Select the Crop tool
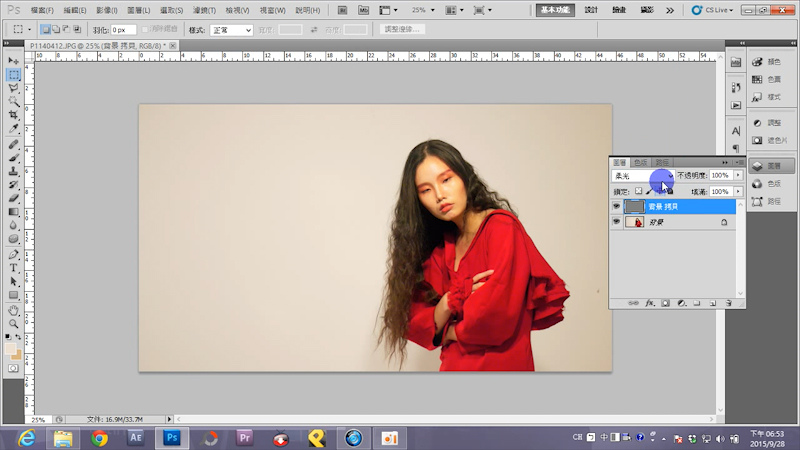Image resolution: width=800 pixels, height=450 pixels. pyautogui.click(x=13, y=115)
